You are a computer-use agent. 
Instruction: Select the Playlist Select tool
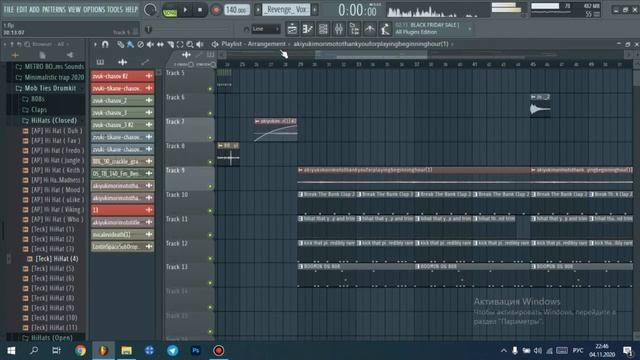tap(180, 44)
